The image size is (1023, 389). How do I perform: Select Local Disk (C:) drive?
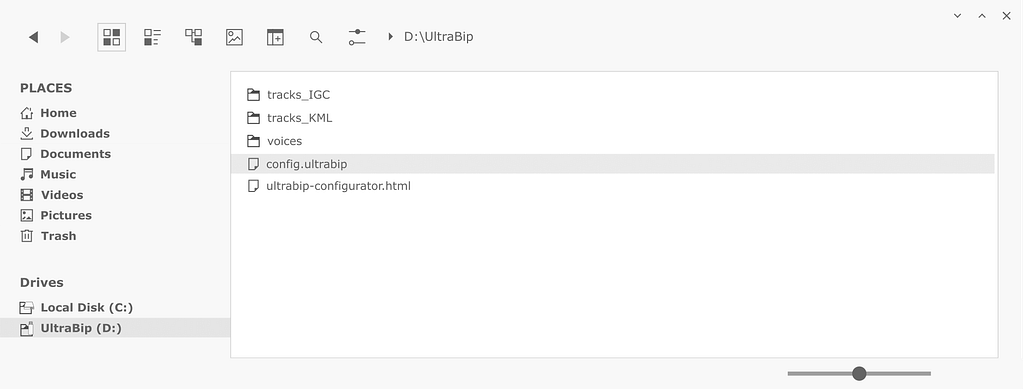76,307
